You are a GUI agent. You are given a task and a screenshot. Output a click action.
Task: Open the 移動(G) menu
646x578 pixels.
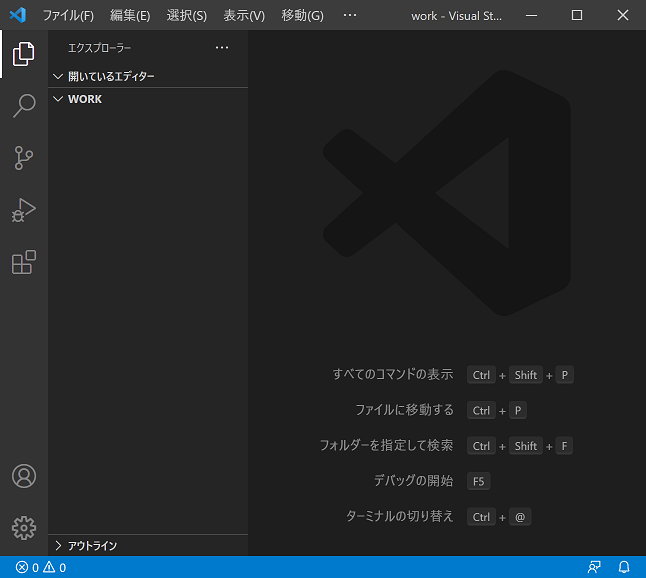[302, 16]
